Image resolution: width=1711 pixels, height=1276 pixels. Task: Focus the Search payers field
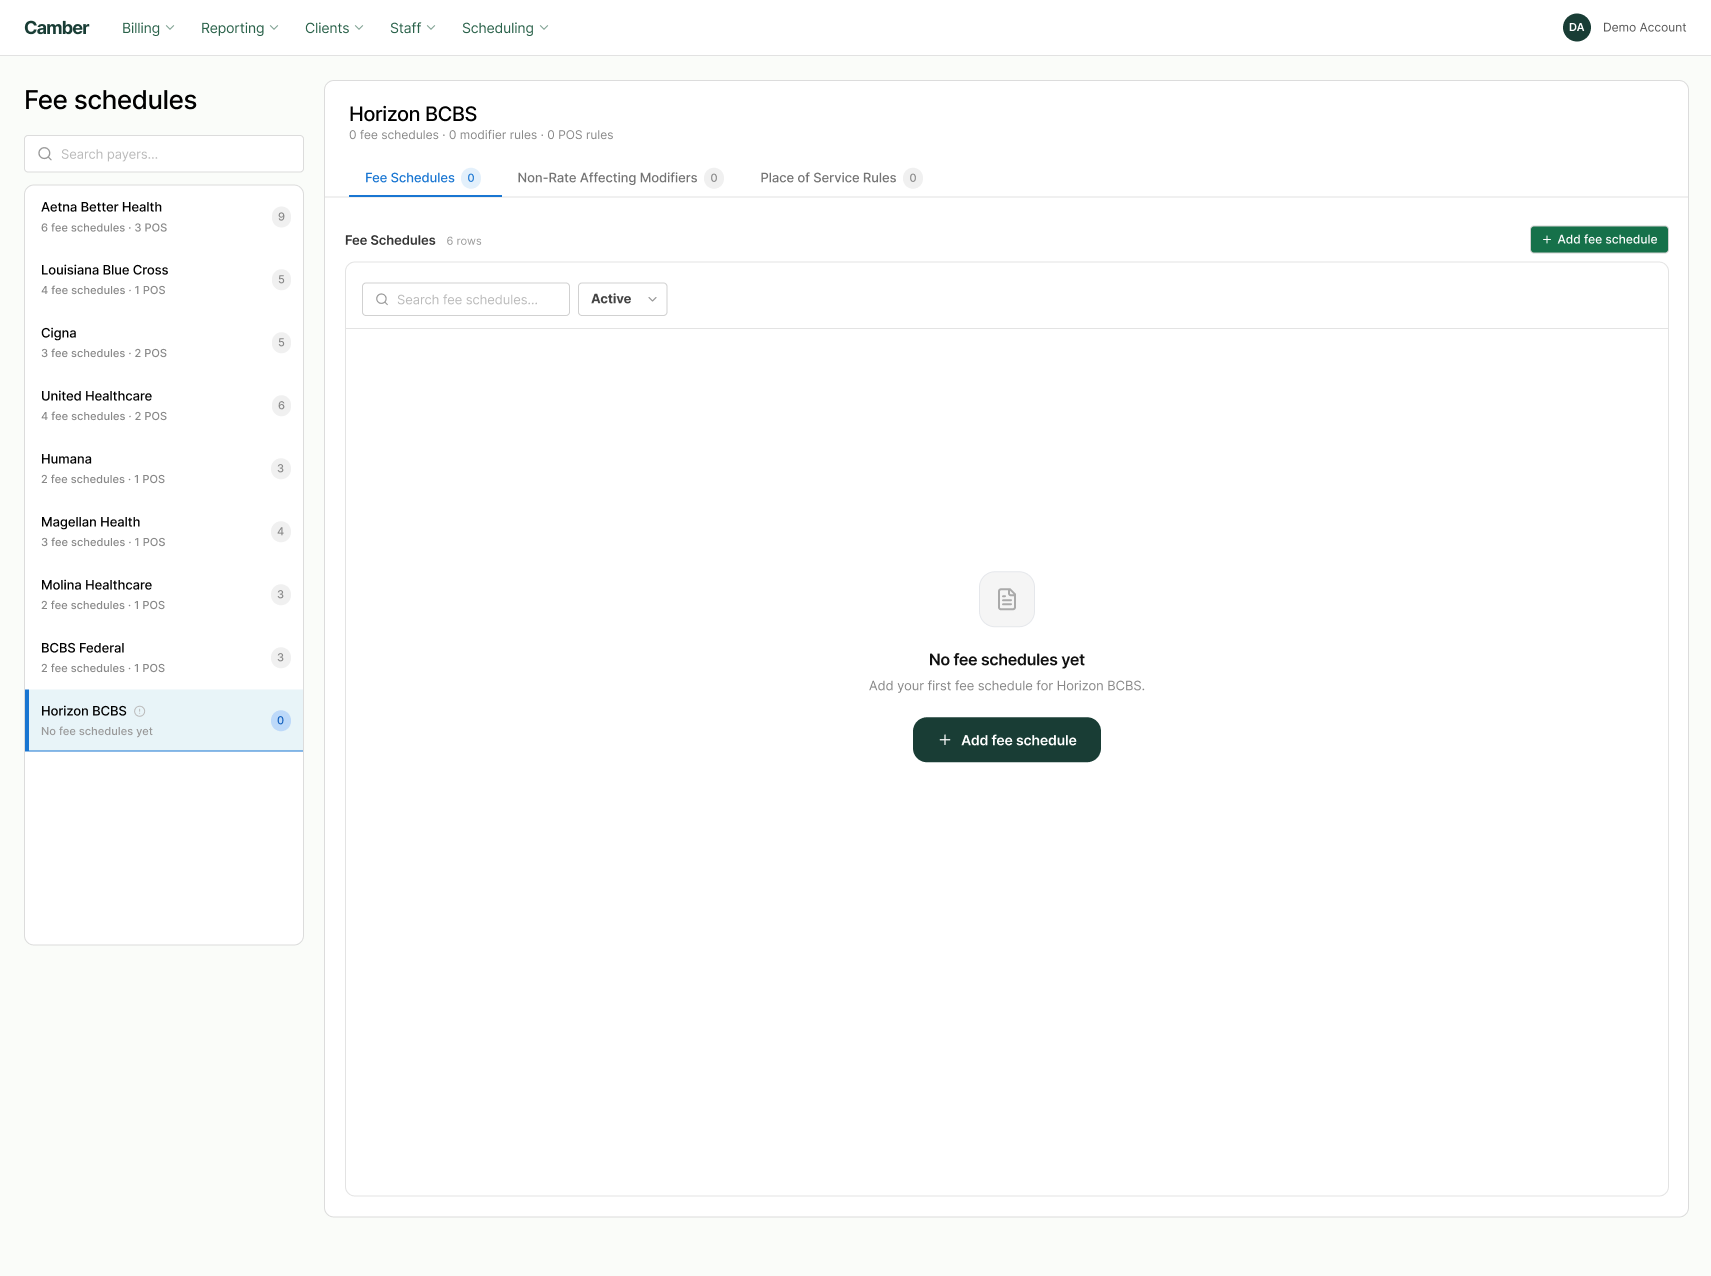tap(164, 154)
